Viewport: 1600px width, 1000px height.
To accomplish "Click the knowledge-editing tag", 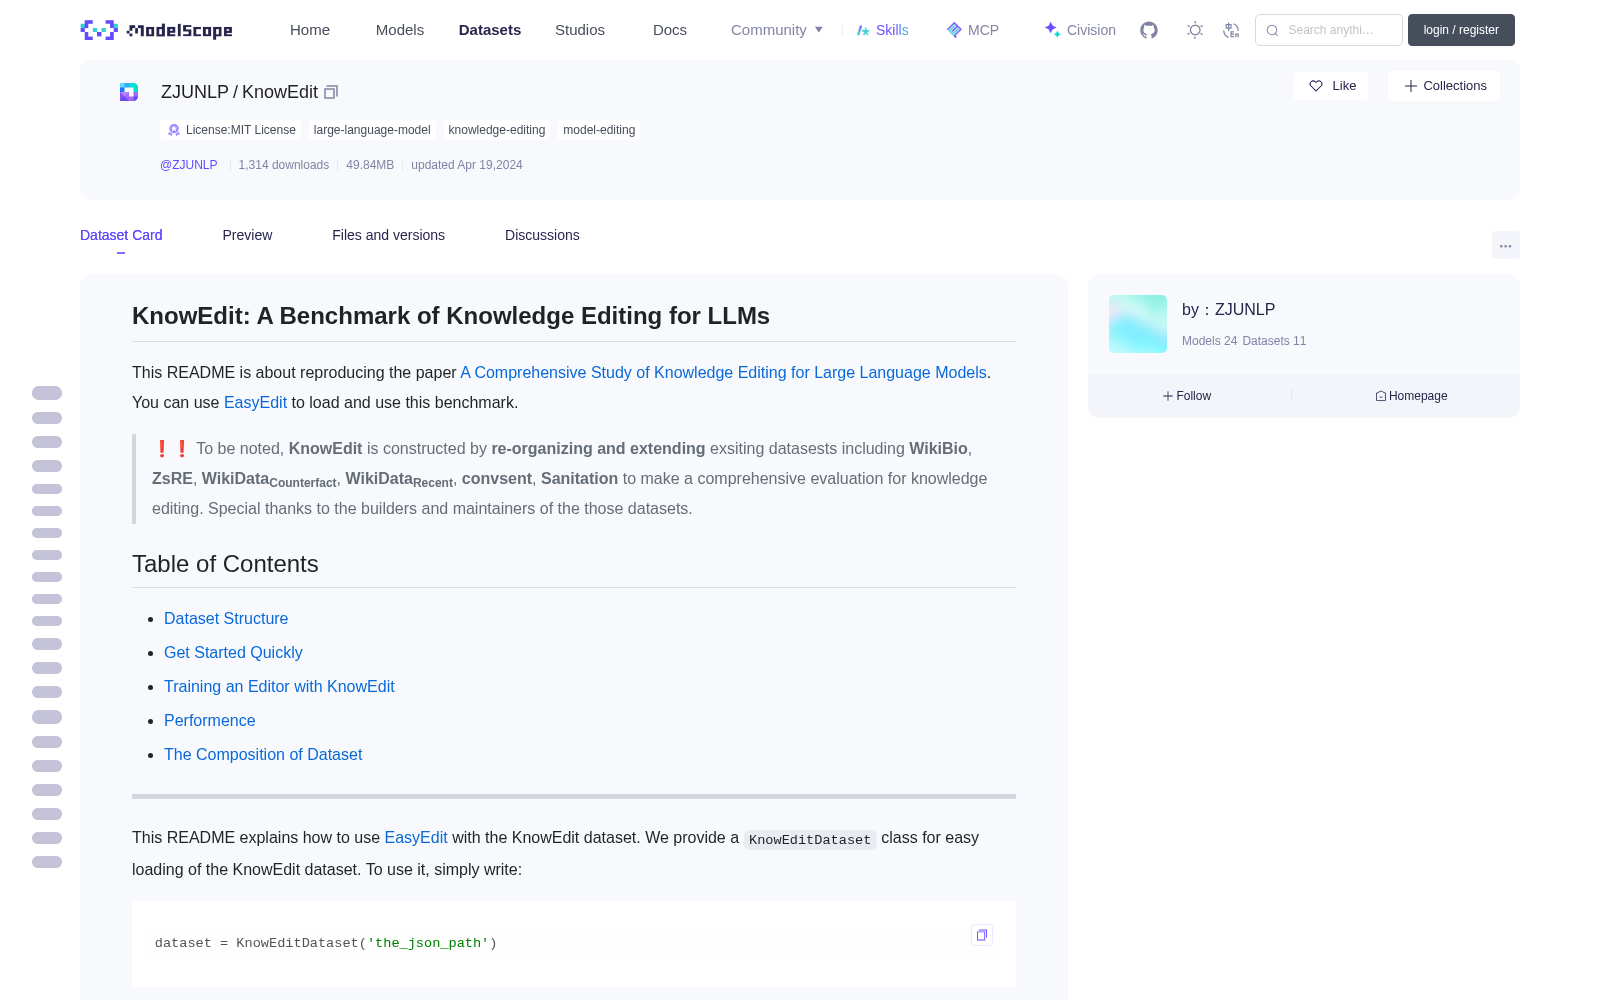I will point(497,130).
